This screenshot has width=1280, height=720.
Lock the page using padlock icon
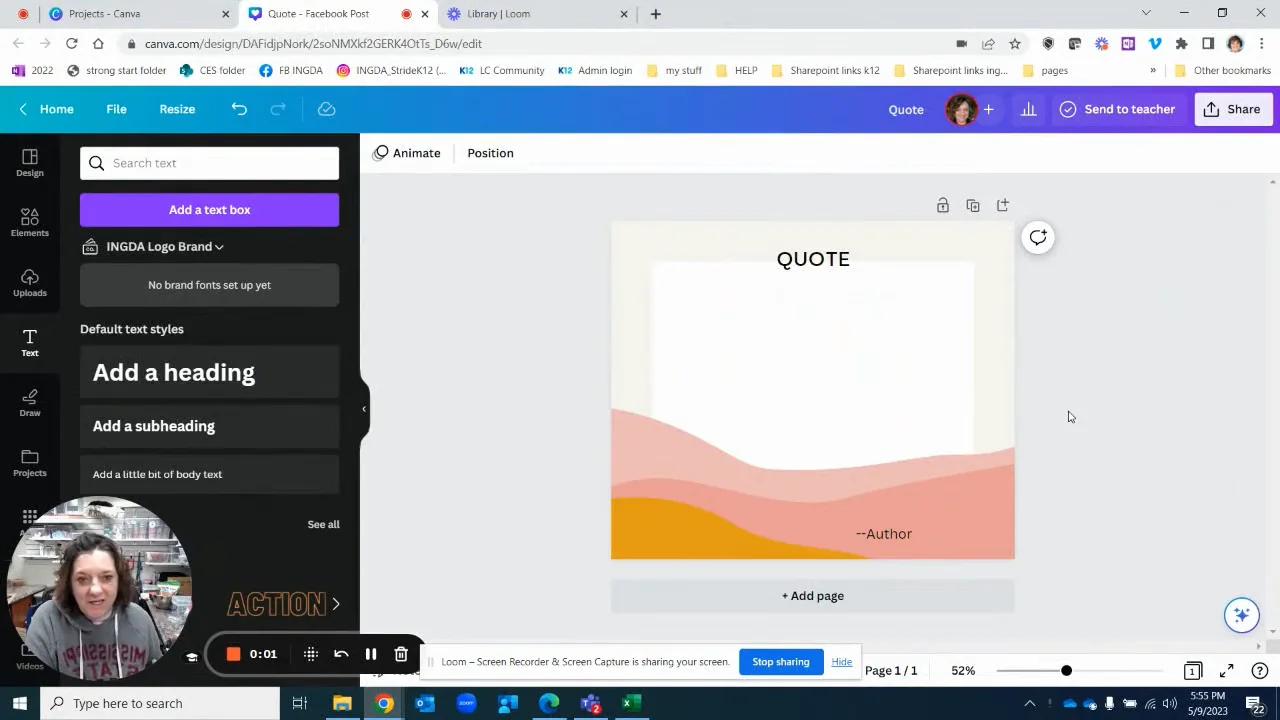point(942,205)
